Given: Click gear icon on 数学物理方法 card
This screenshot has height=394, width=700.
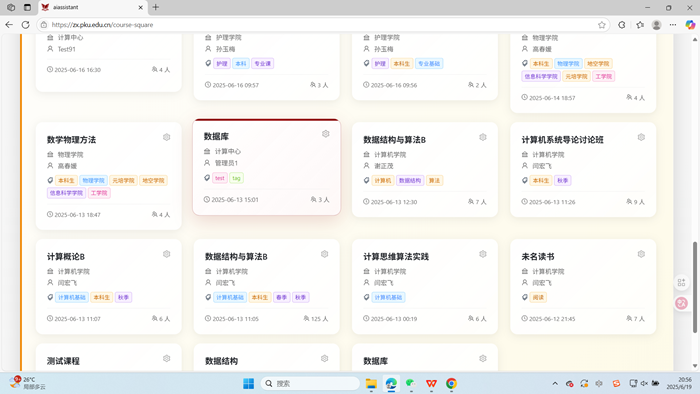Looking at the screenshot, I should point(167,137).
